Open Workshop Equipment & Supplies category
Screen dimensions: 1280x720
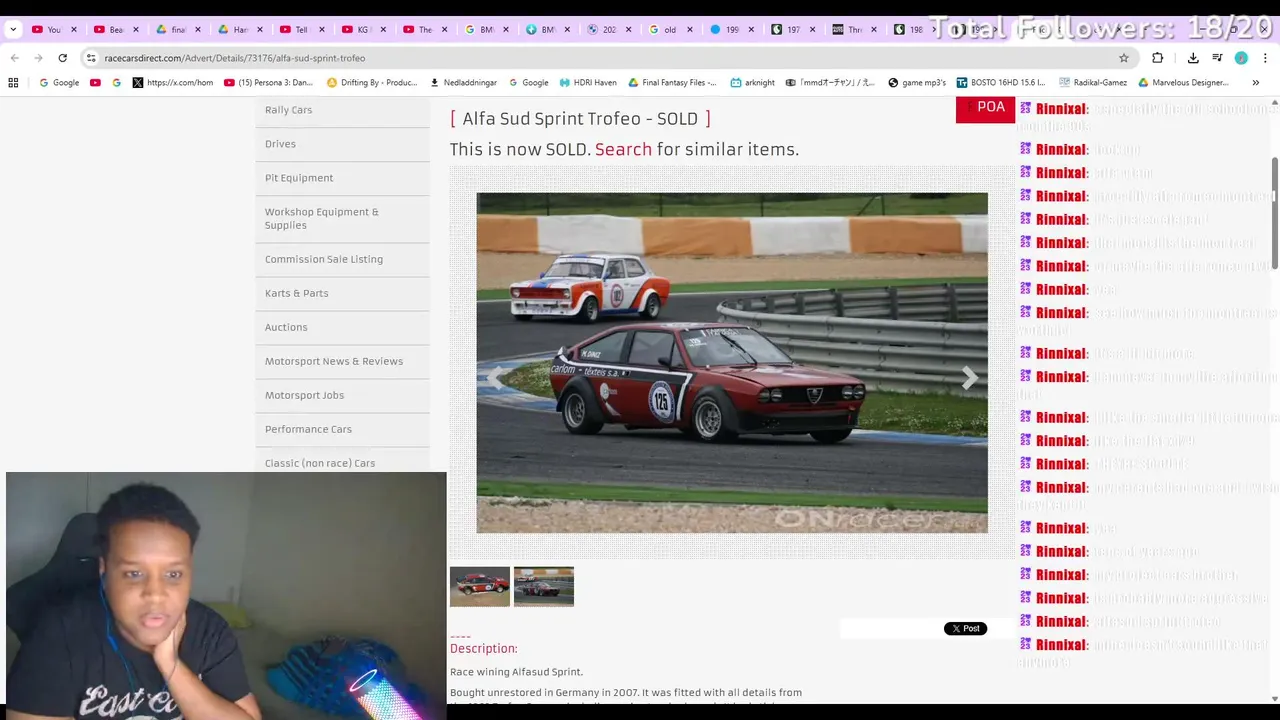(322, 218)
